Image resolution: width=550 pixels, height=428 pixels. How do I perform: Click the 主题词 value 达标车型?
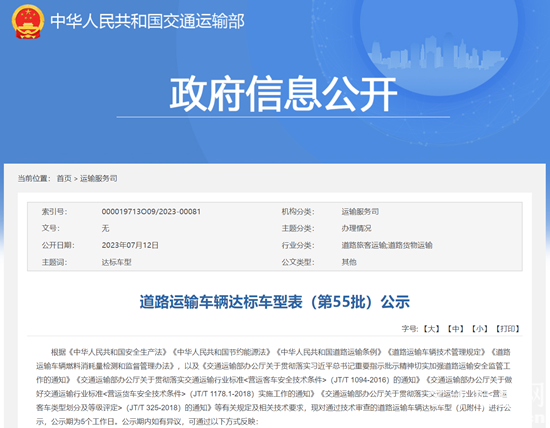pyautogui.click(x=116, y=262)
